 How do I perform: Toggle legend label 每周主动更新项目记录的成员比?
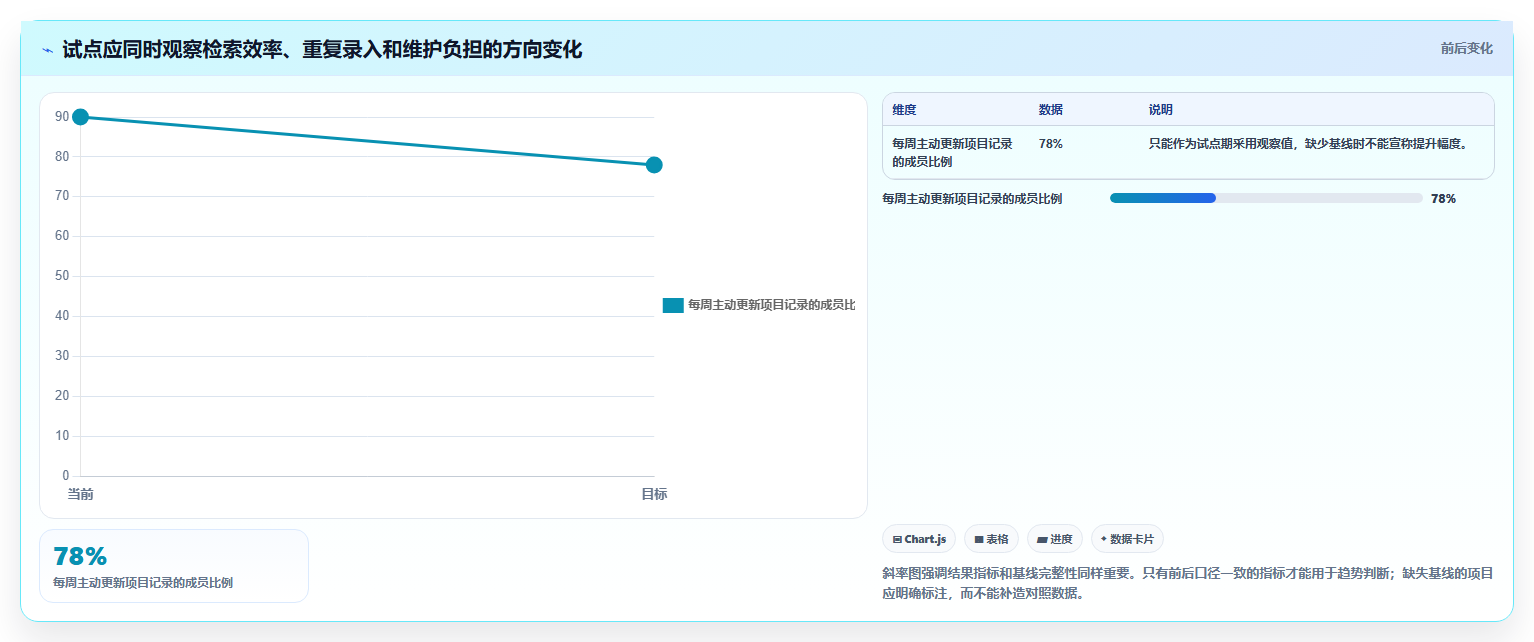[x=771, y=305]
